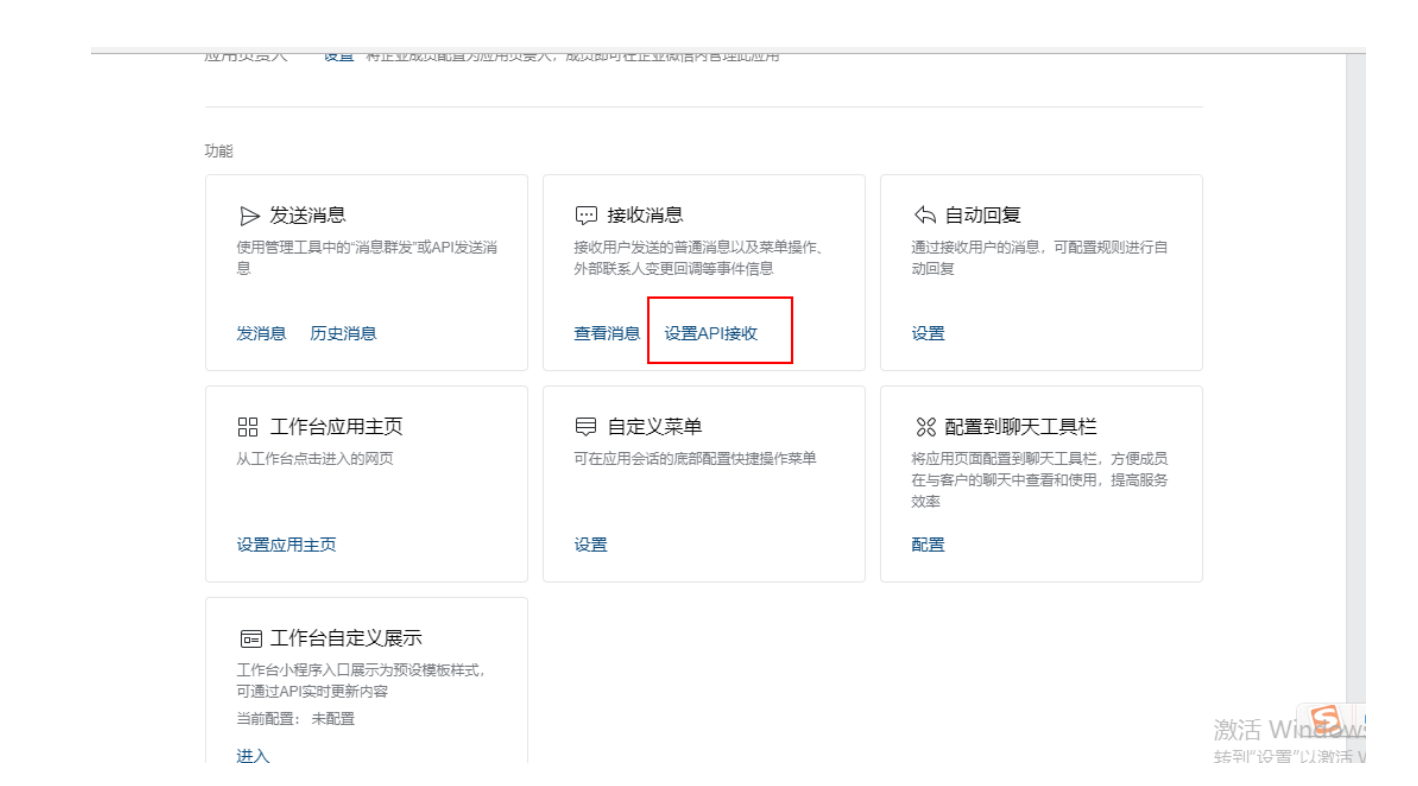This screenshot has width=1418, height=786.
Task: Click the 接收消息 card title
Action: 645,216
